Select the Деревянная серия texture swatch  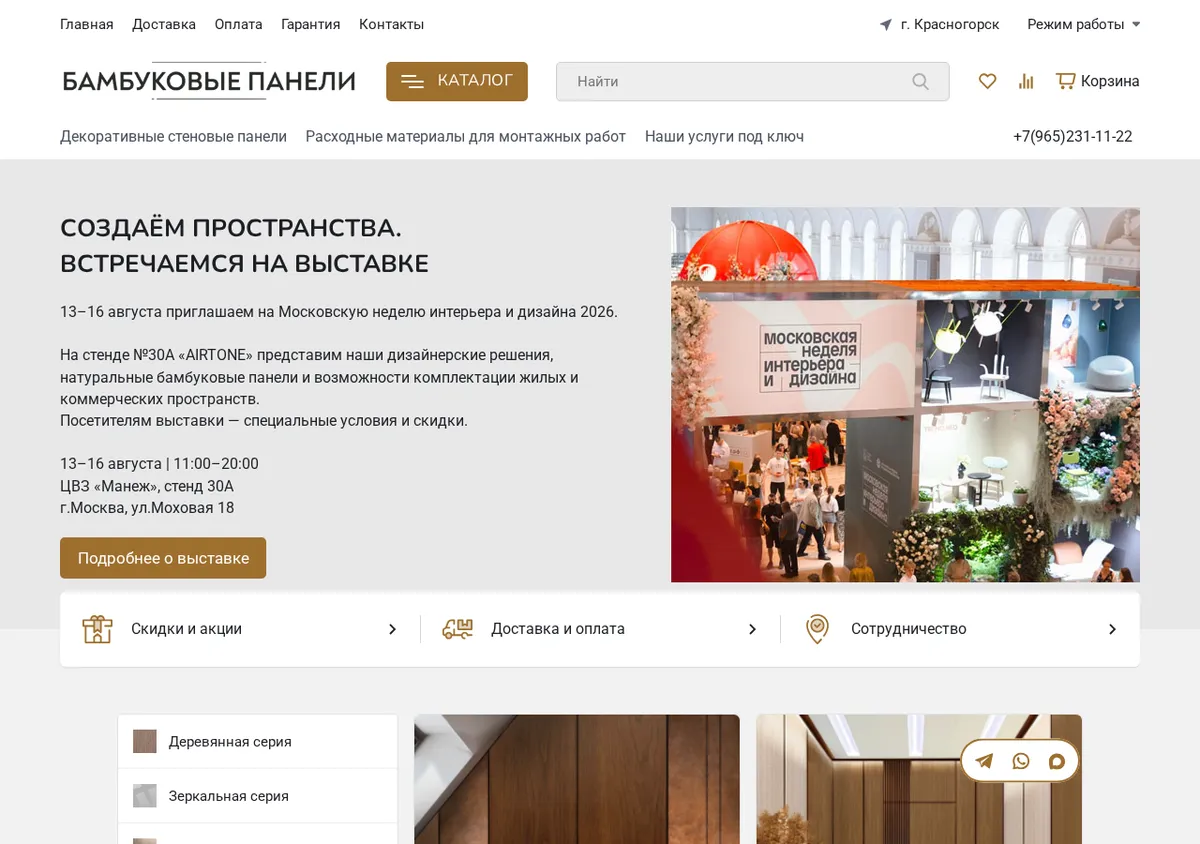pyautogui.click(x=145, y=741)
